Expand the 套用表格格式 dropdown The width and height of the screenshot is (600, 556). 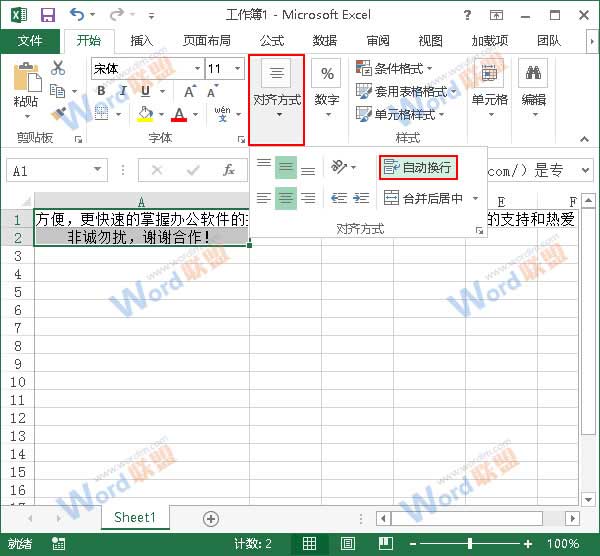tap(453, 92)
